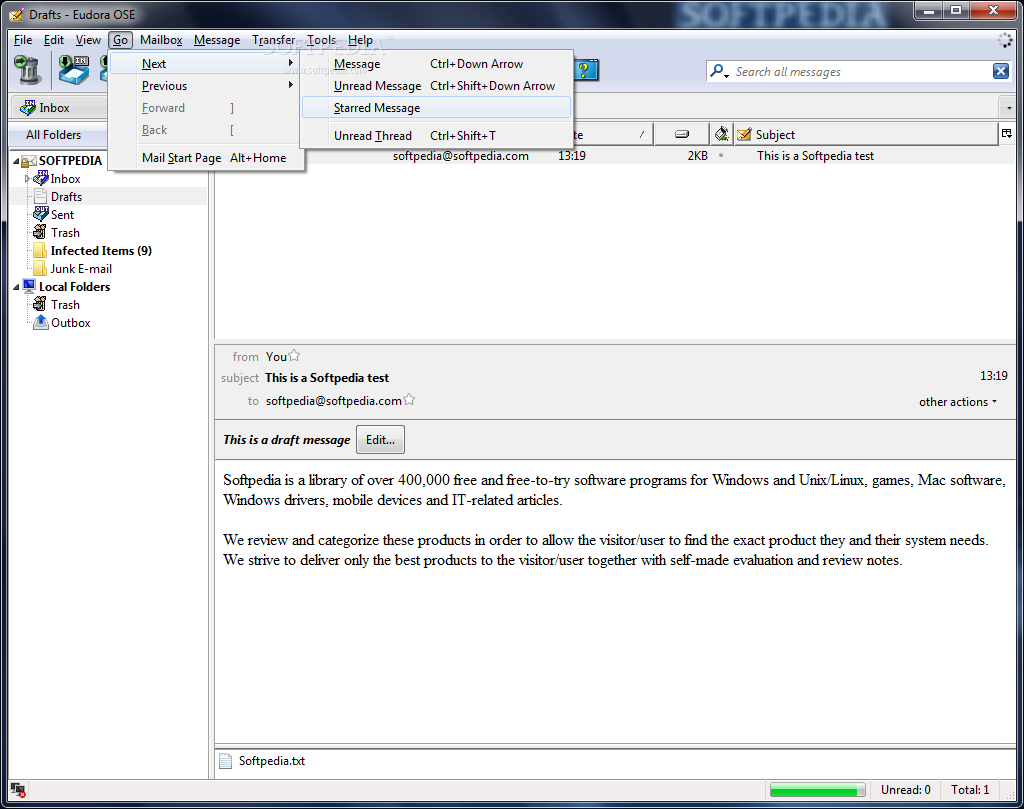1024x809 pixels.
Task: Click the Unread: 0 status entry
Action: click(x=905, y=790)
